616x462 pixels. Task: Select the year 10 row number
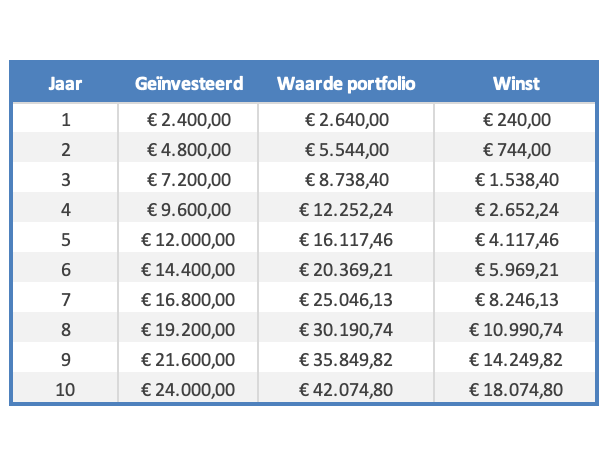click(x=65, y=390)
